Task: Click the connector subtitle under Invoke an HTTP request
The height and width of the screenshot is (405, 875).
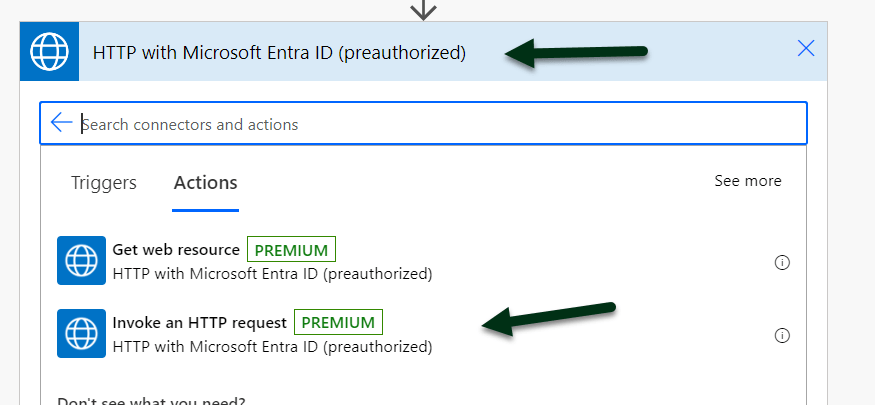Action: pos(272,347)
